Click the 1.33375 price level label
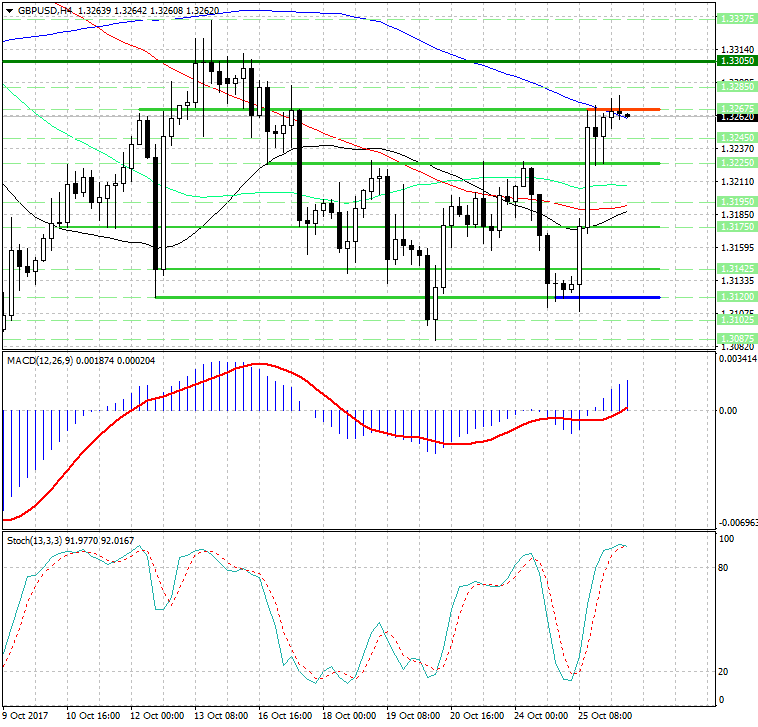Viewport: 758px width, 727px height. tap(737, 18)
